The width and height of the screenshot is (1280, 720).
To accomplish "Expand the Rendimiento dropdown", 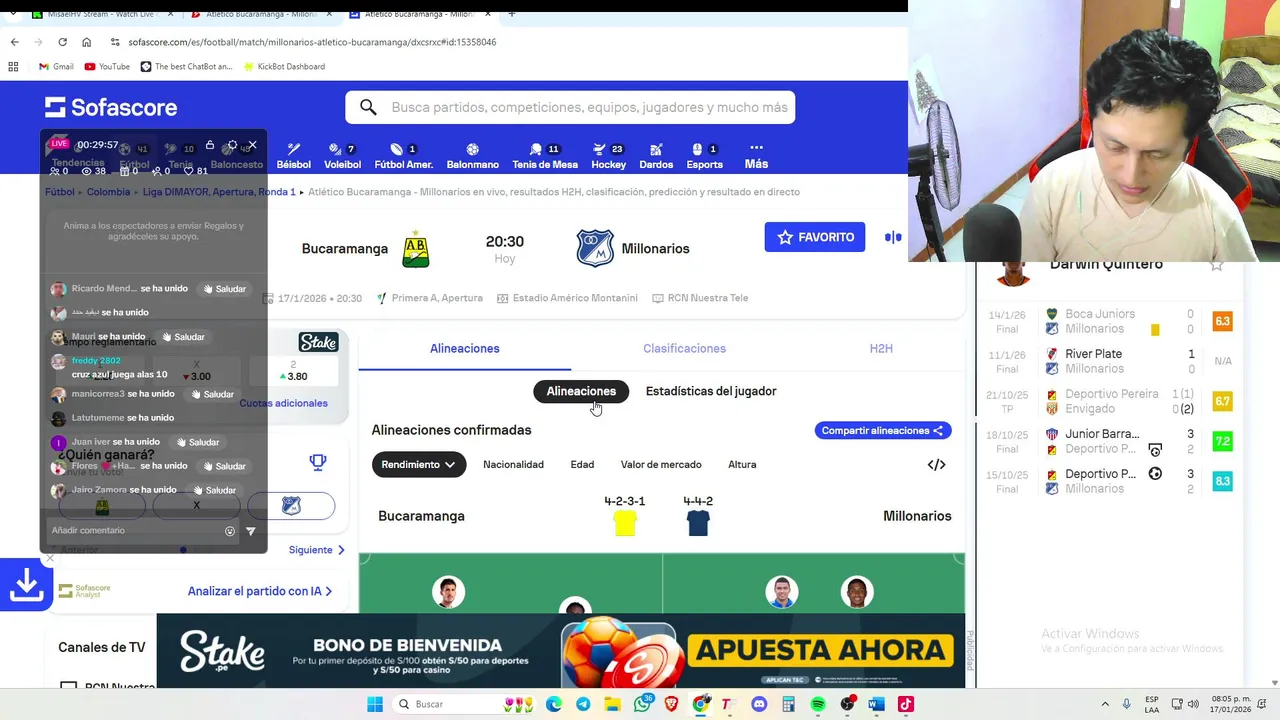I will [418, 464].
